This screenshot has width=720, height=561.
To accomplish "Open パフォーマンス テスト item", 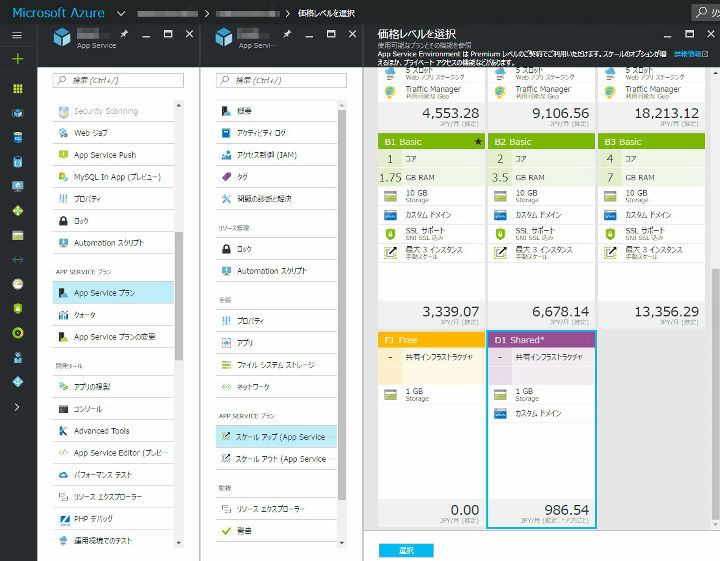I will (x=113, y=475).
